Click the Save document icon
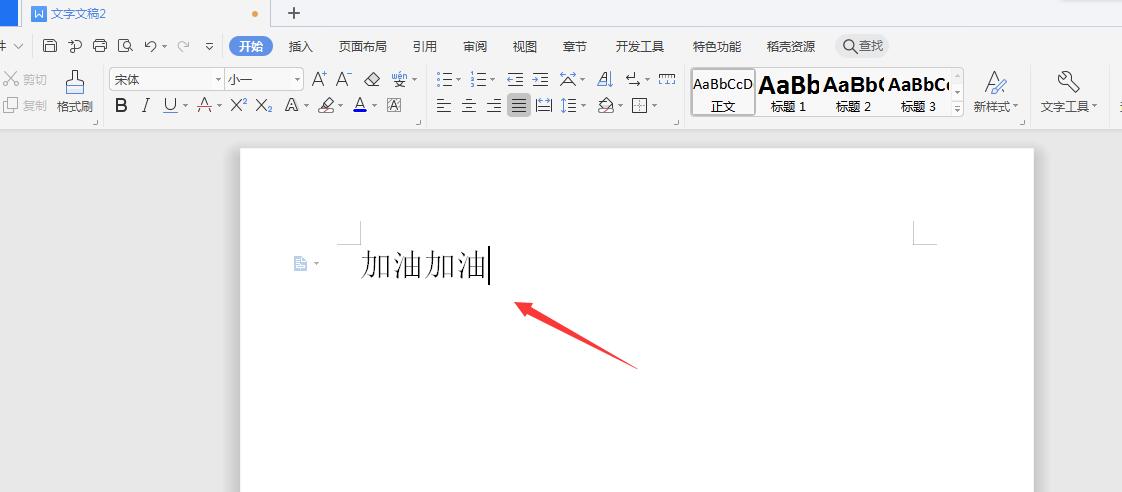Screen dimensions: 1122x492 49,46
